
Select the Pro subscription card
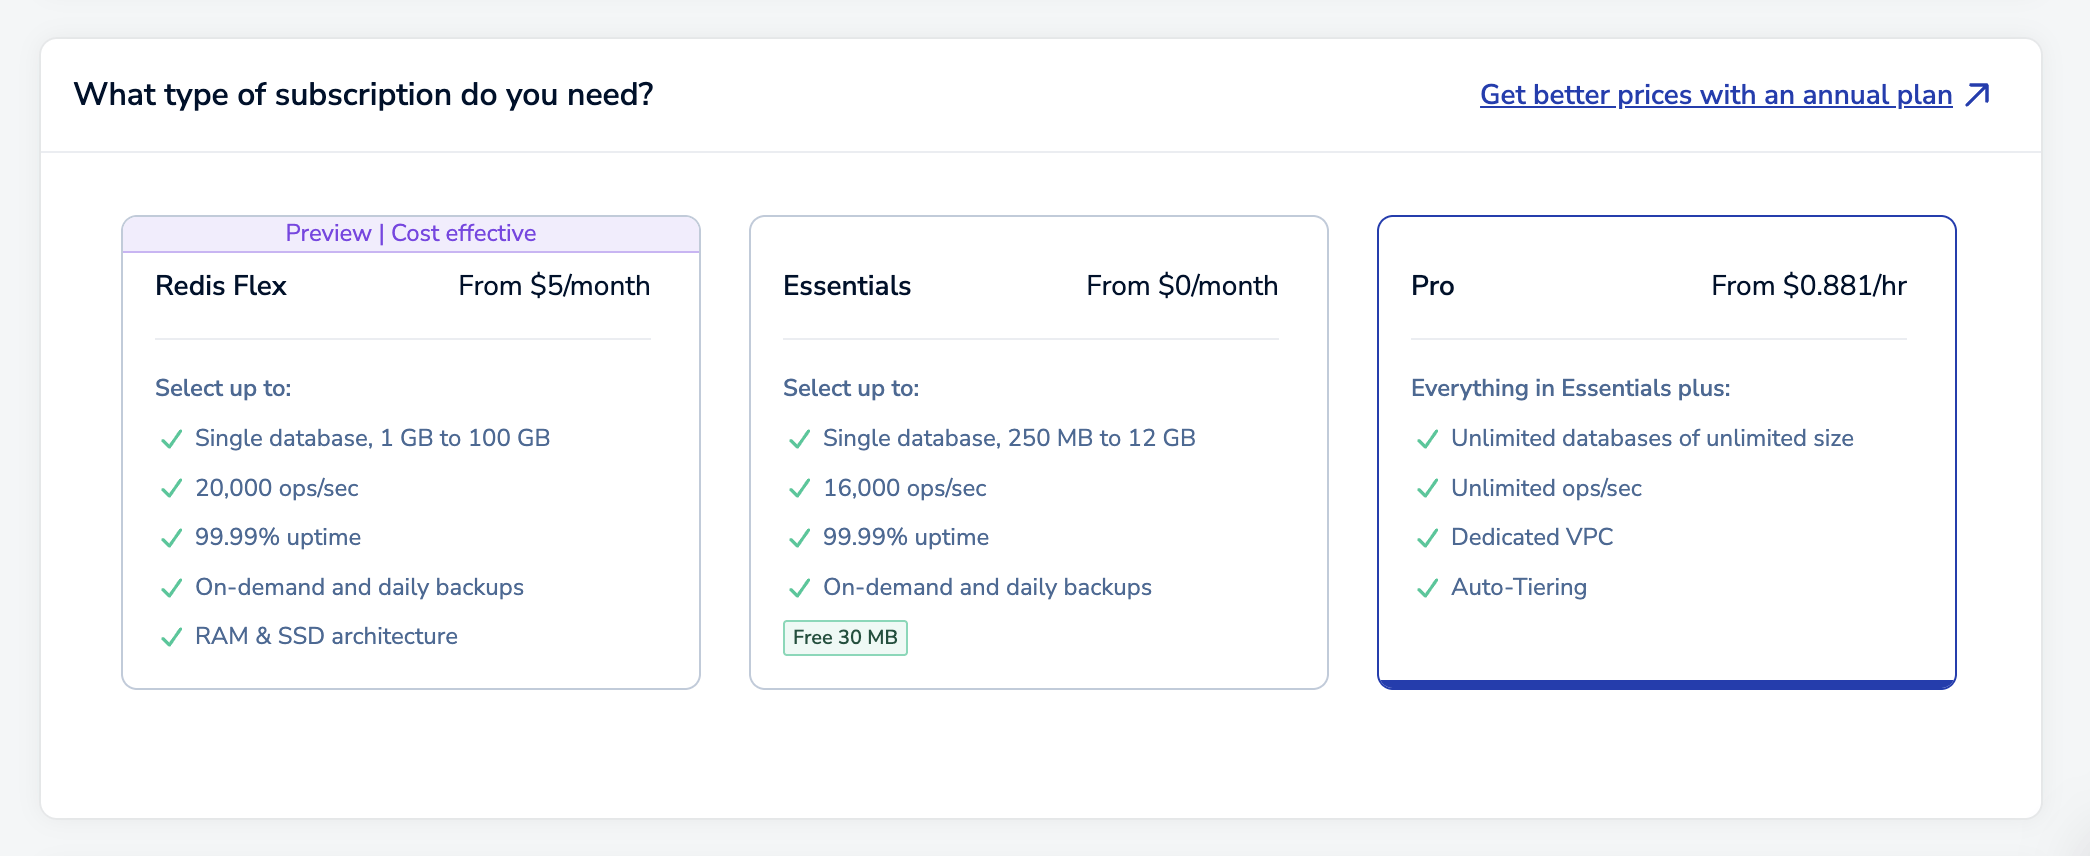point(1667,452)
